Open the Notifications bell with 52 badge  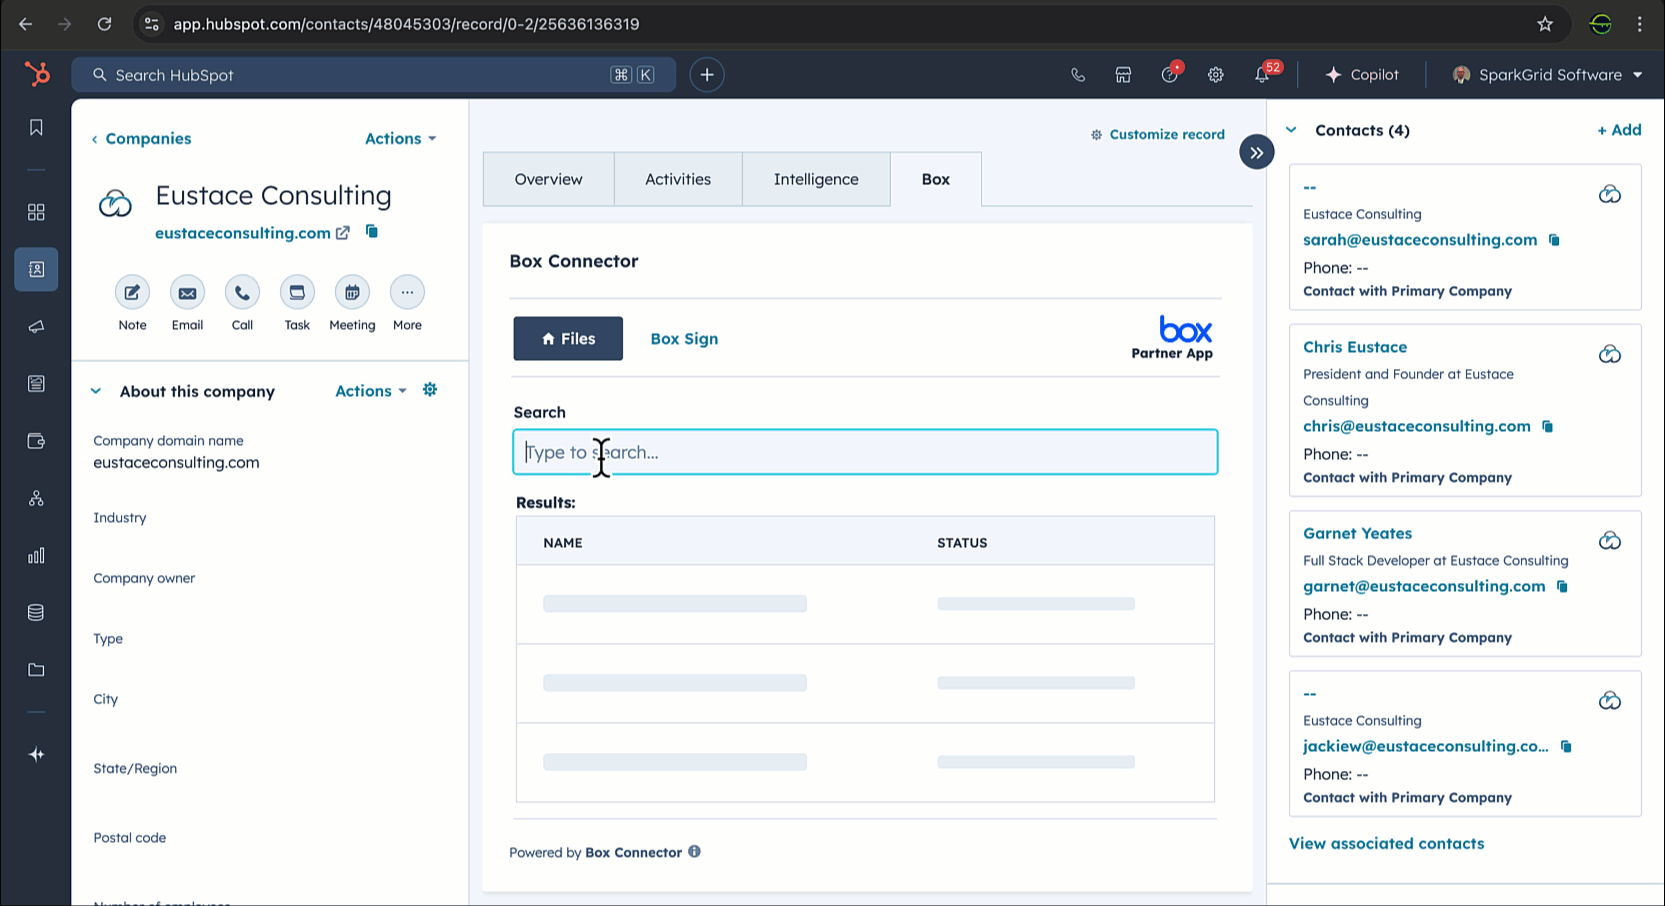click(x=1264, y=73)
